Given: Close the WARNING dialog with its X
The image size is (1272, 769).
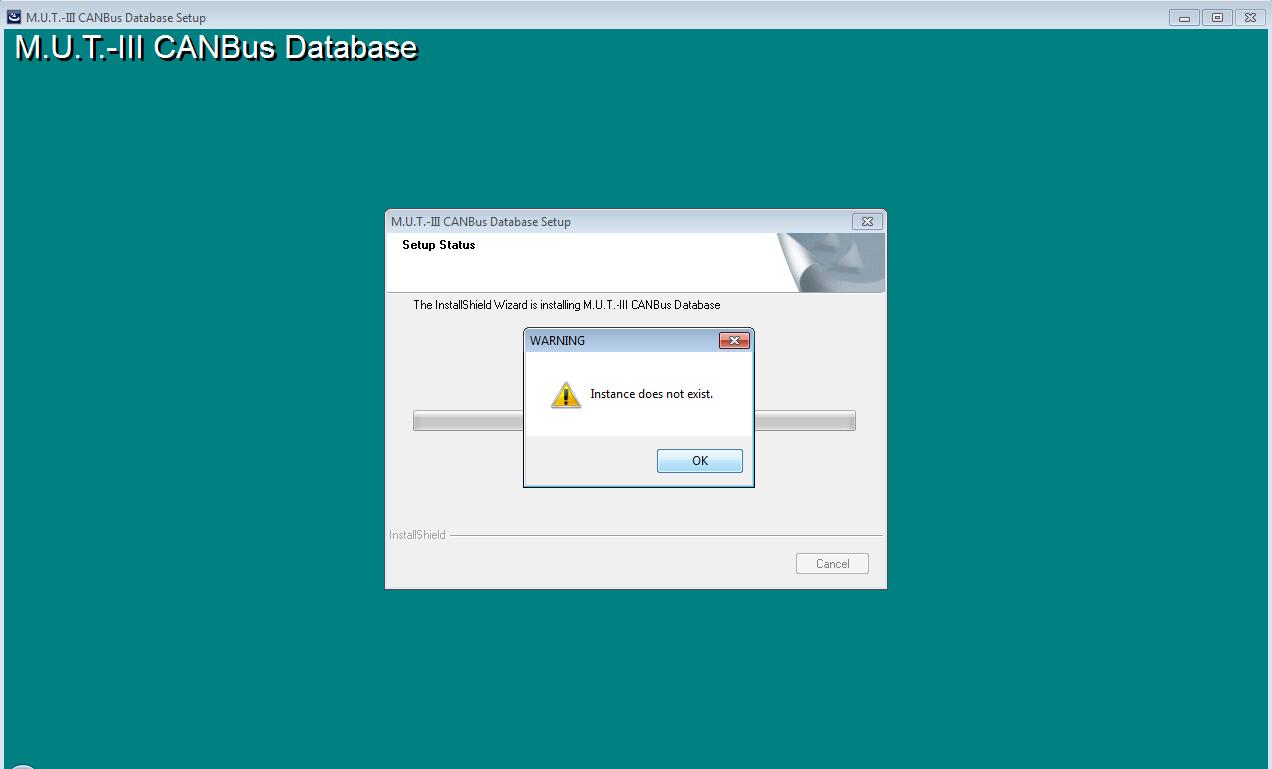Looking at the screenshot, I should click(734, 341).
